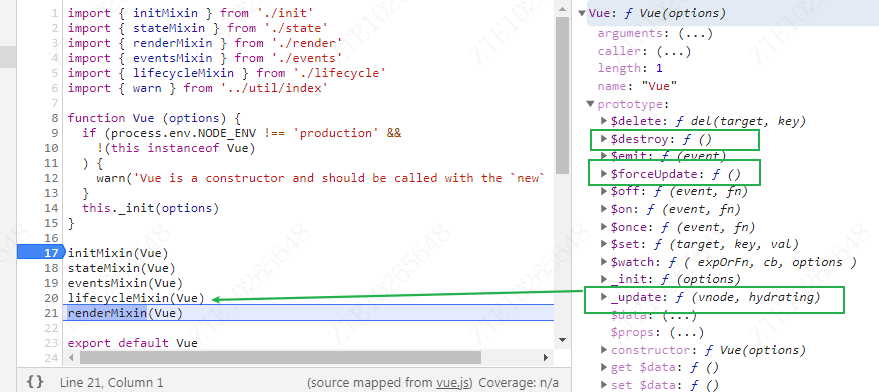The width and height of the screenshot is (879, 392).
Task: Click the horizontal scrollbar thumb
Action: [x=280, y=357]
